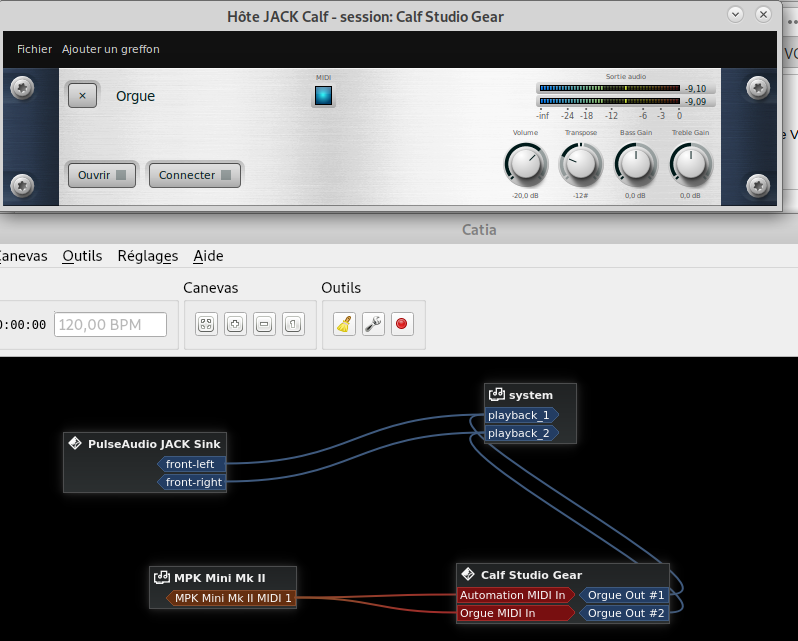The height and width of the screenshot is (641, 798).
Task: Click the MIDI activity indicator LED
Action: click(x=323, y=95)
